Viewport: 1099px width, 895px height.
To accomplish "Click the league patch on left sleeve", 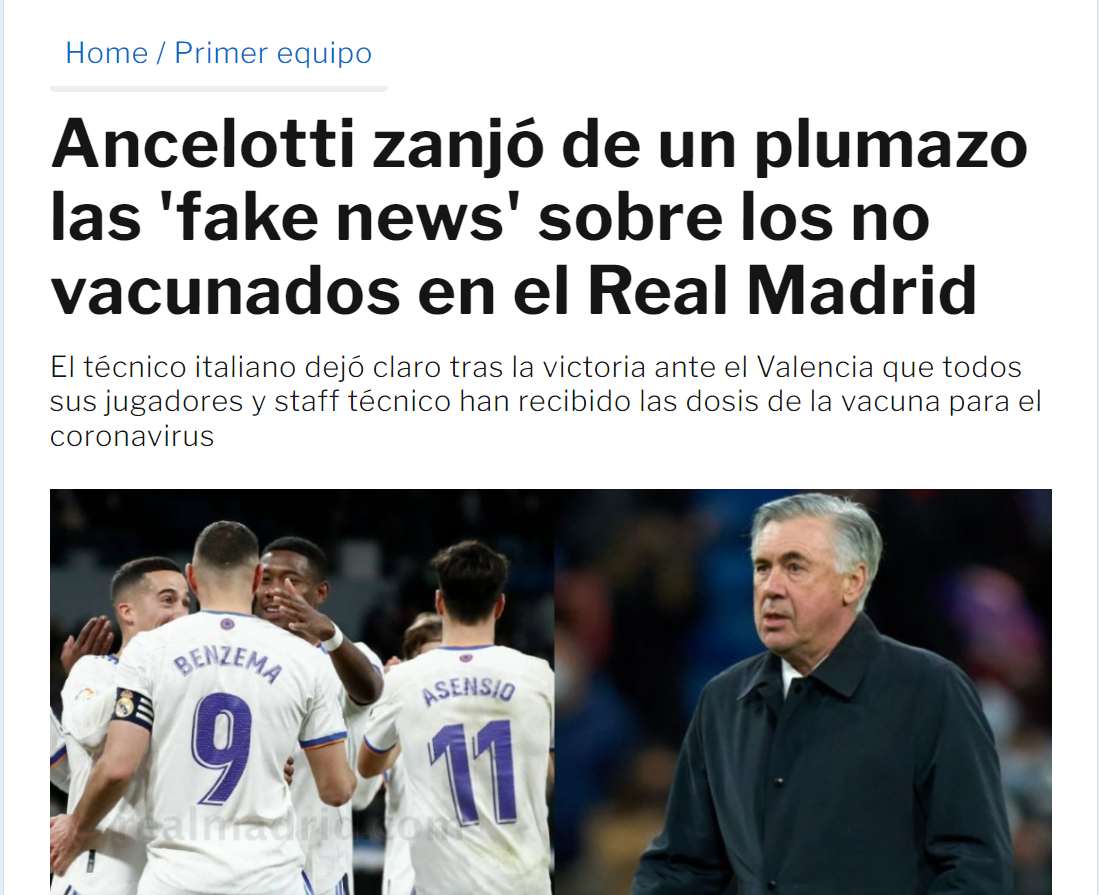I will (x=85, y=694).
